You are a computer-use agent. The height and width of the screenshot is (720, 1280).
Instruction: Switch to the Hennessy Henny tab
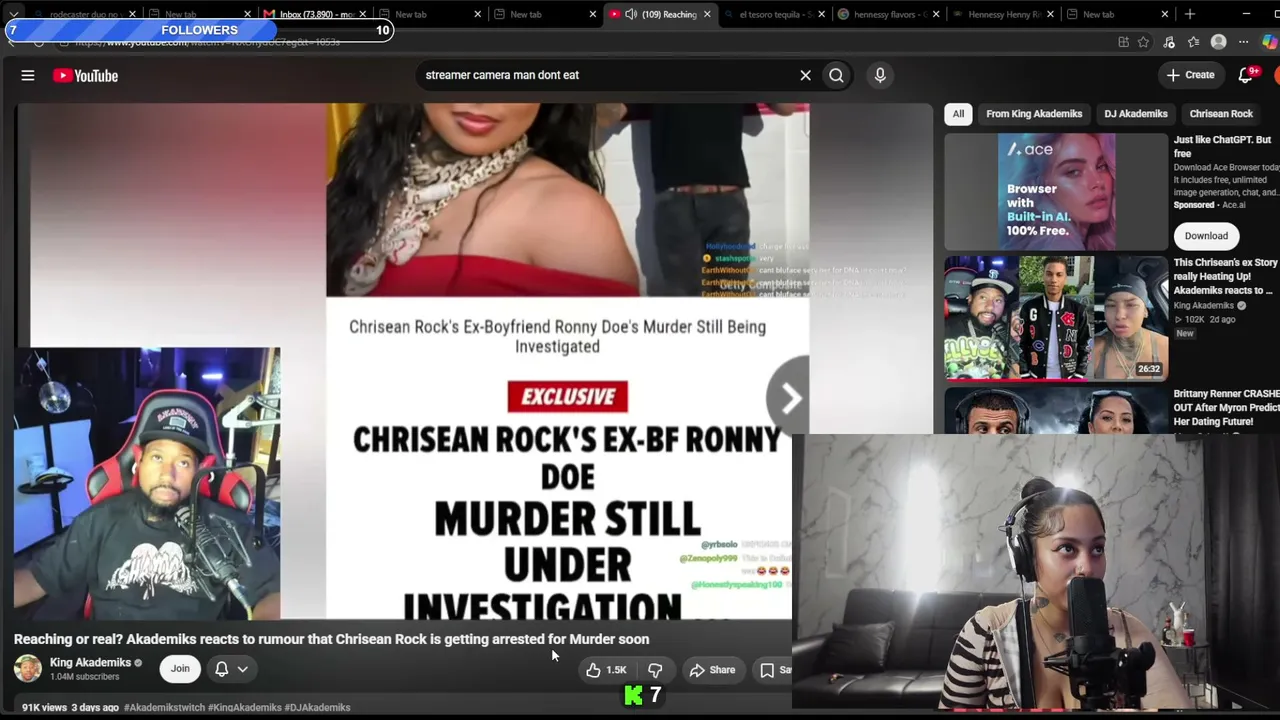tap(1002, 14)
